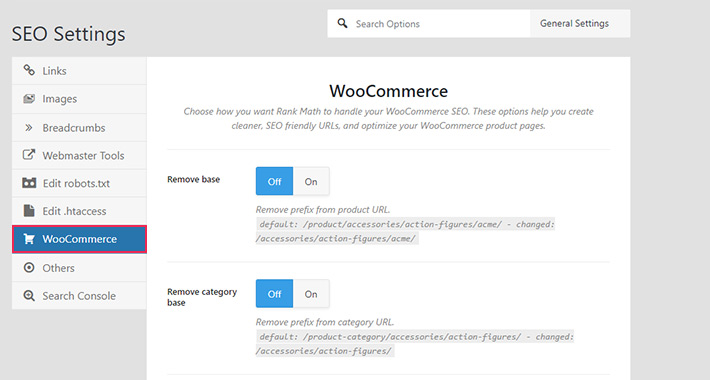Screen dimensions: 710x380
Task: Set Remove category base to Off
Action: point(274,293)
